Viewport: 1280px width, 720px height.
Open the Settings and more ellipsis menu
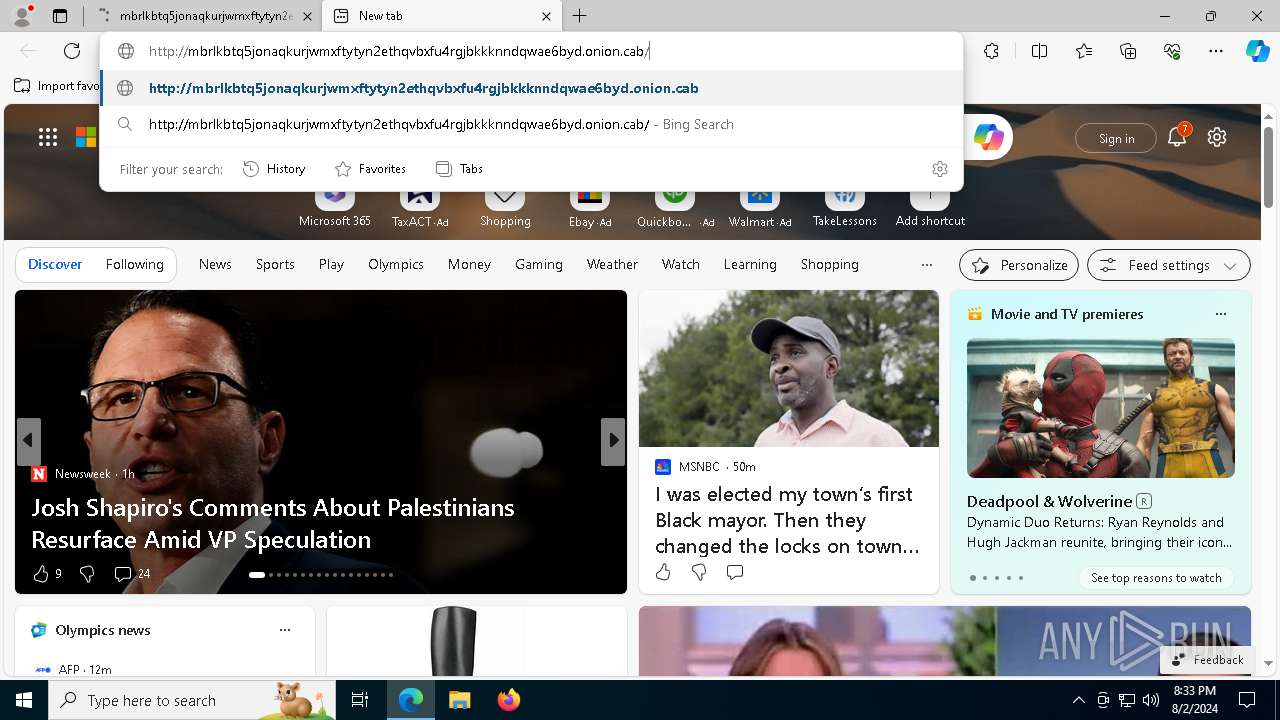click(1216, 51)
